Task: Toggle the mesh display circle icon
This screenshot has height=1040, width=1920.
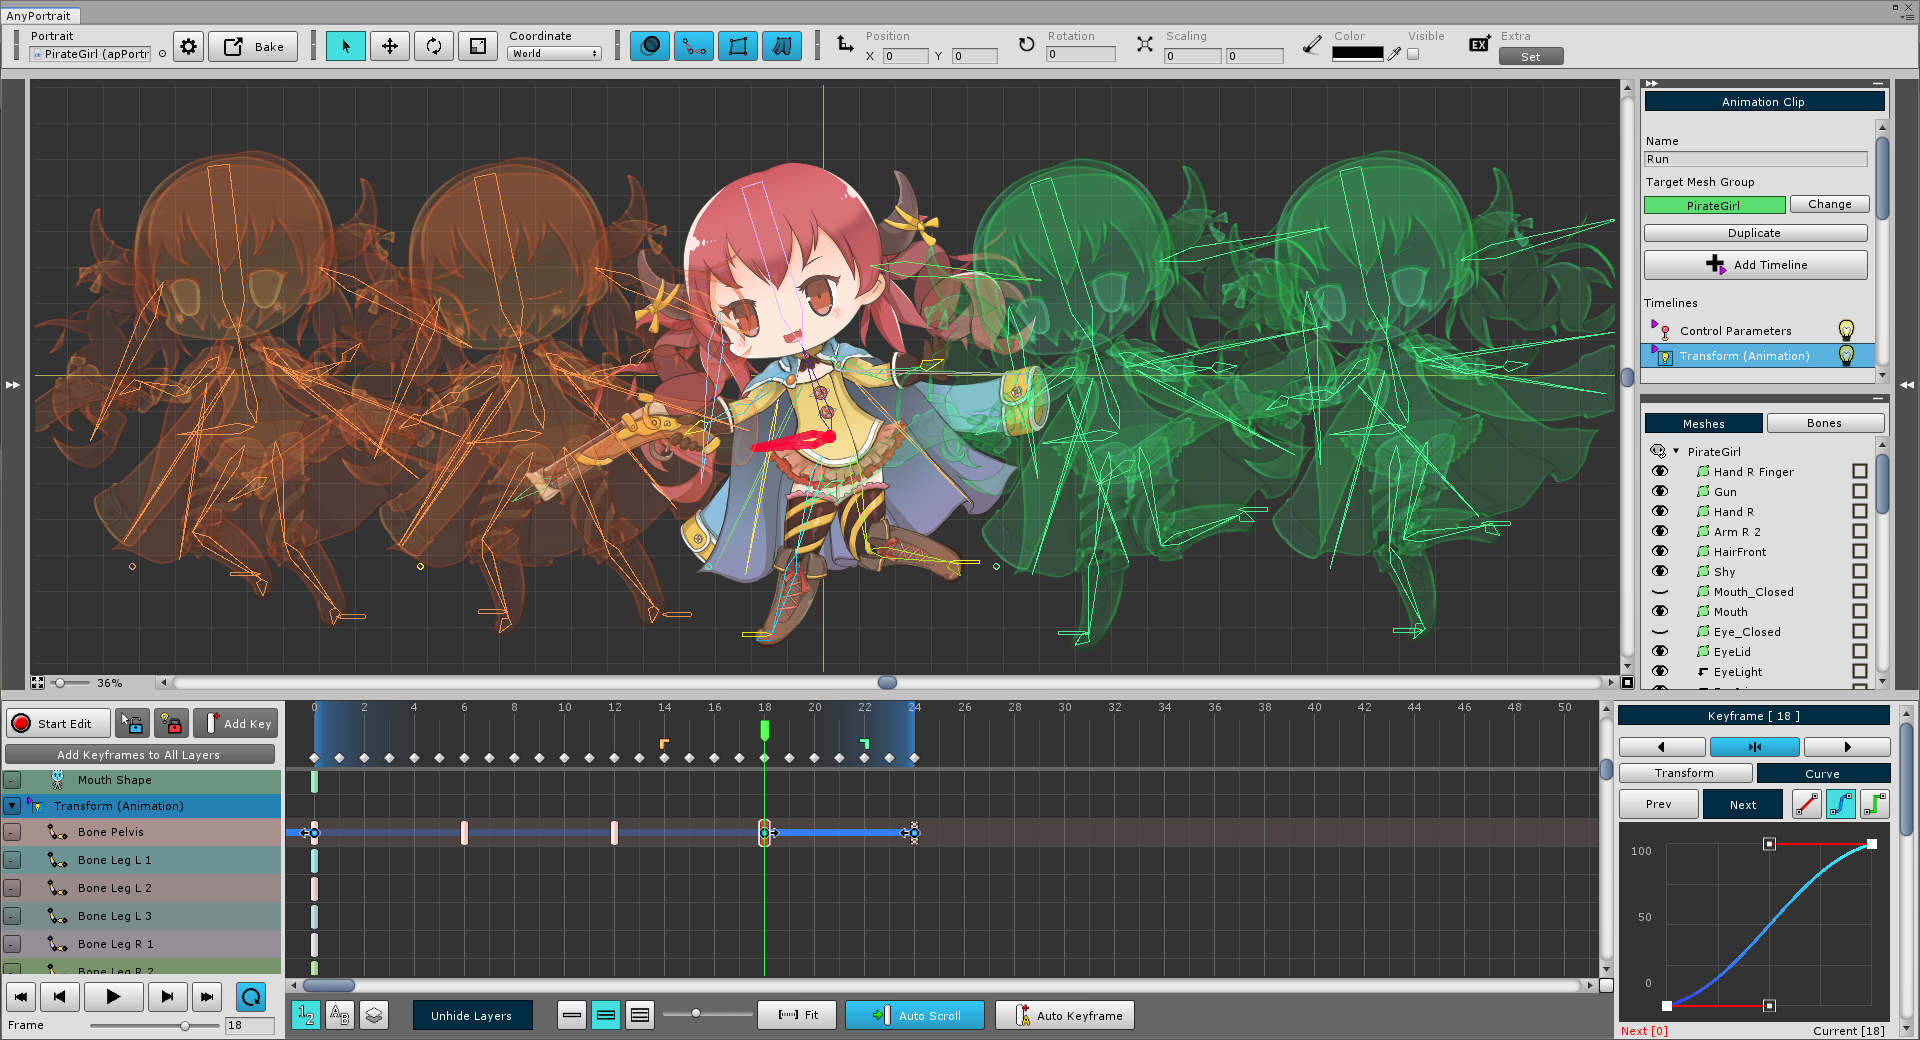Action: click(x=650, y=46)
